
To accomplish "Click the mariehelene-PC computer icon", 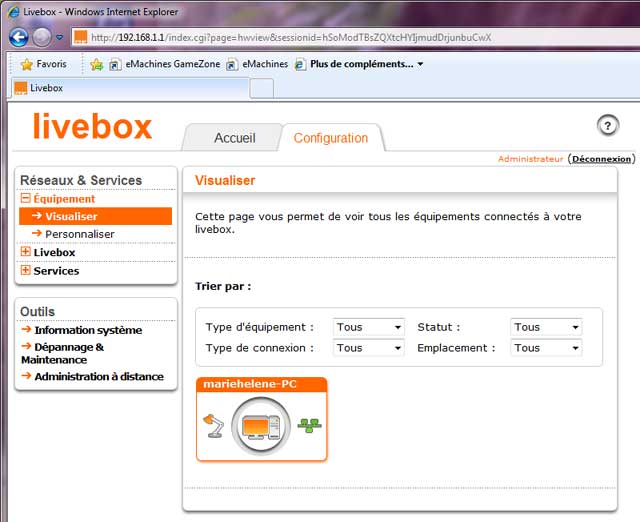I will click(x=260, y=427).
